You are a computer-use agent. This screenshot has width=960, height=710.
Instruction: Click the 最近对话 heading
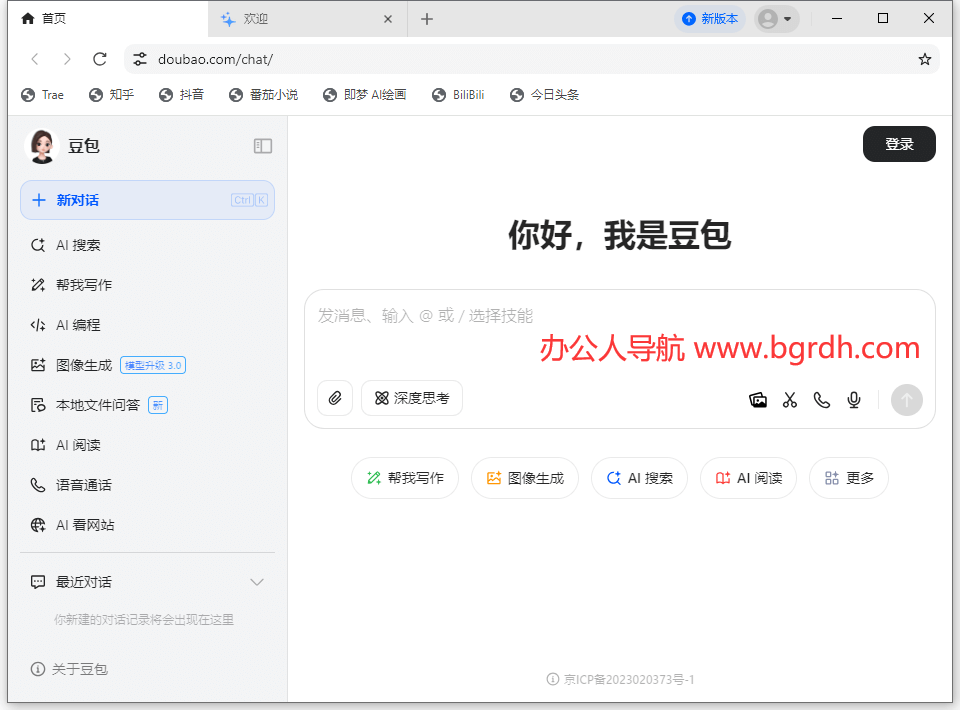tap(84, 581)
